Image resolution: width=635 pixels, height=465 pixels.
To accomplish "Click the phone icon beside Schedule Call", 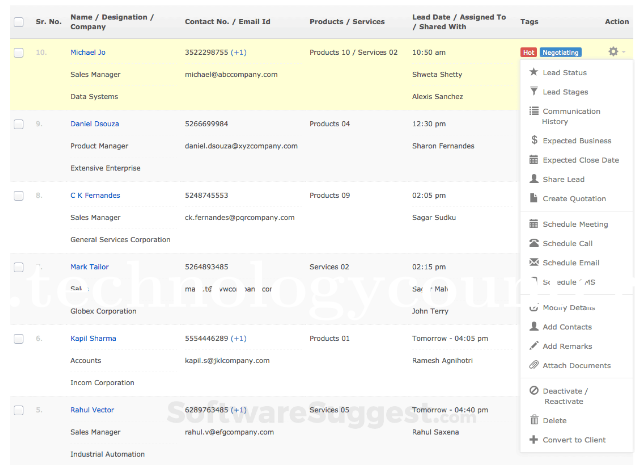I will coord(534,243).
